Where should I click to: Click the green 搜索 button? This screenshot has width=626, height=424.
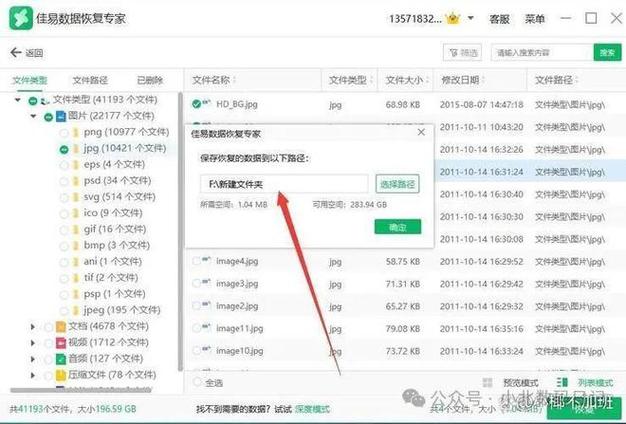(607, 52)
